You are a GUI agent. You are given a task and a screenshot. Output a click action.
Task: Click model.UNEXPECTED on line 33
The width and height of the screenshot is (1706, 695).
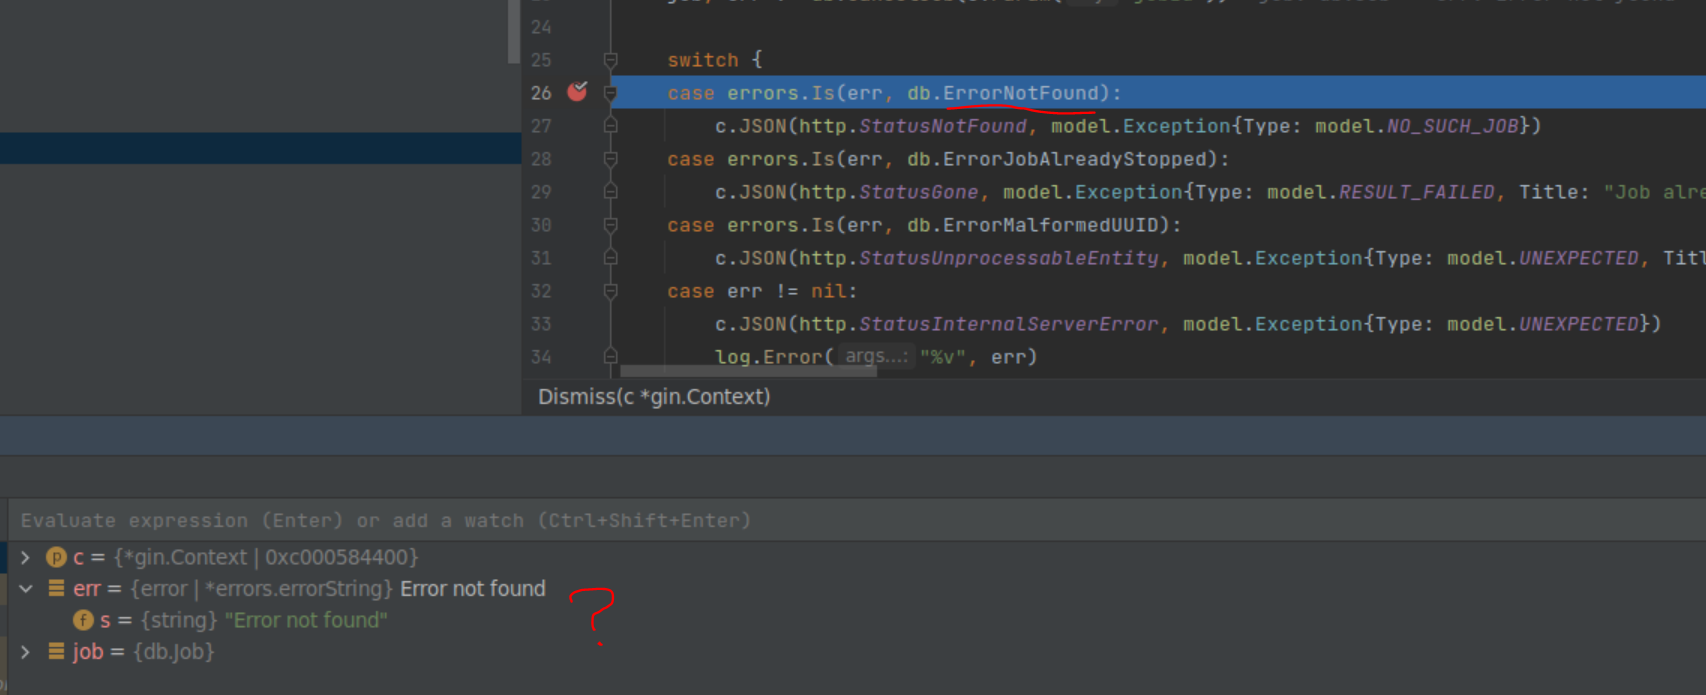click(x=1543, y=324)
